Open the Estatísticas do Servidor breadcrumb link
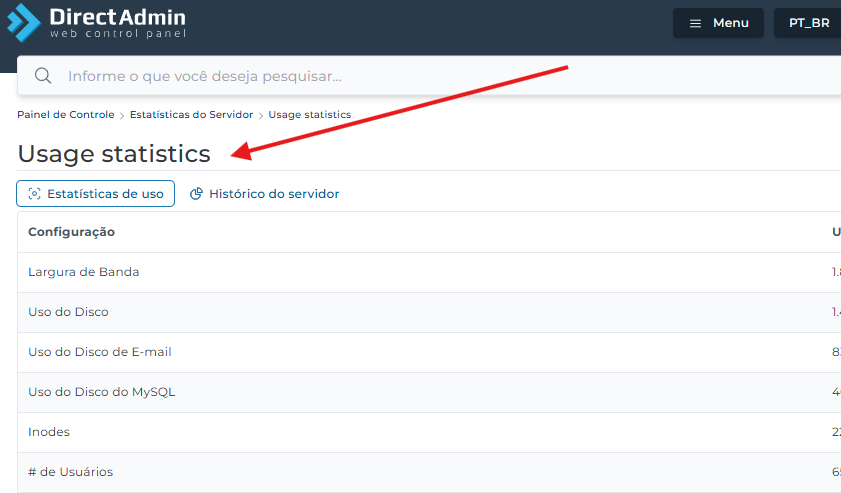This screenshot has width=841, height=493. point(191,115)
